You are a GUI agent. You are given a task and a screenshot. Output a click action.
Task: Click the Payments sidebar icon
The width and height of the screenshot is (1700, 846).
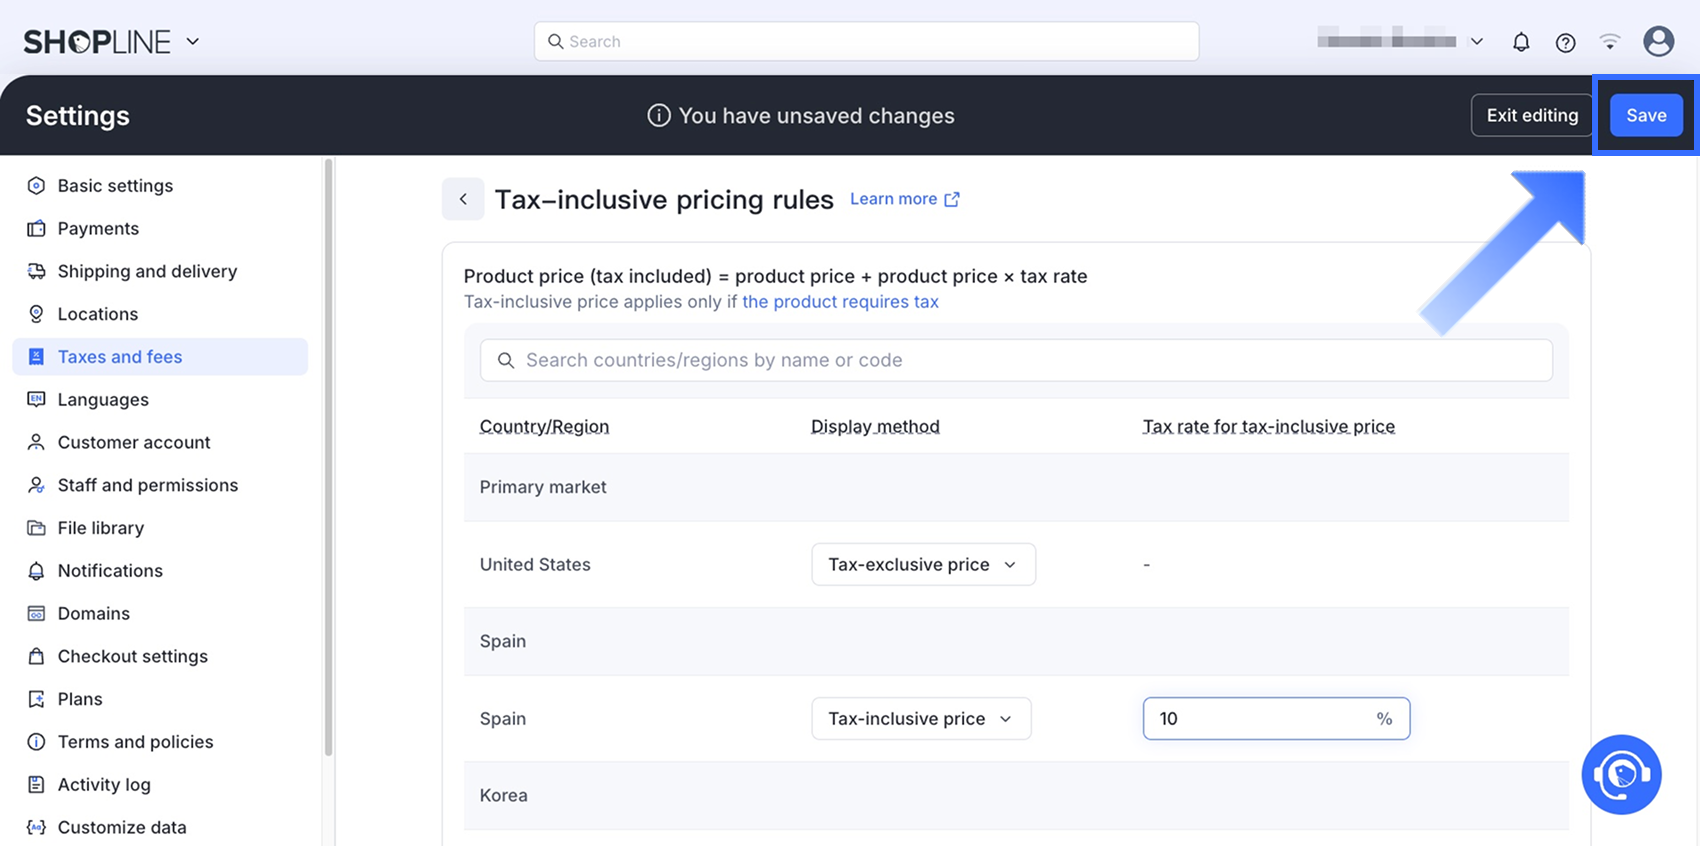[x=36, y=228]
